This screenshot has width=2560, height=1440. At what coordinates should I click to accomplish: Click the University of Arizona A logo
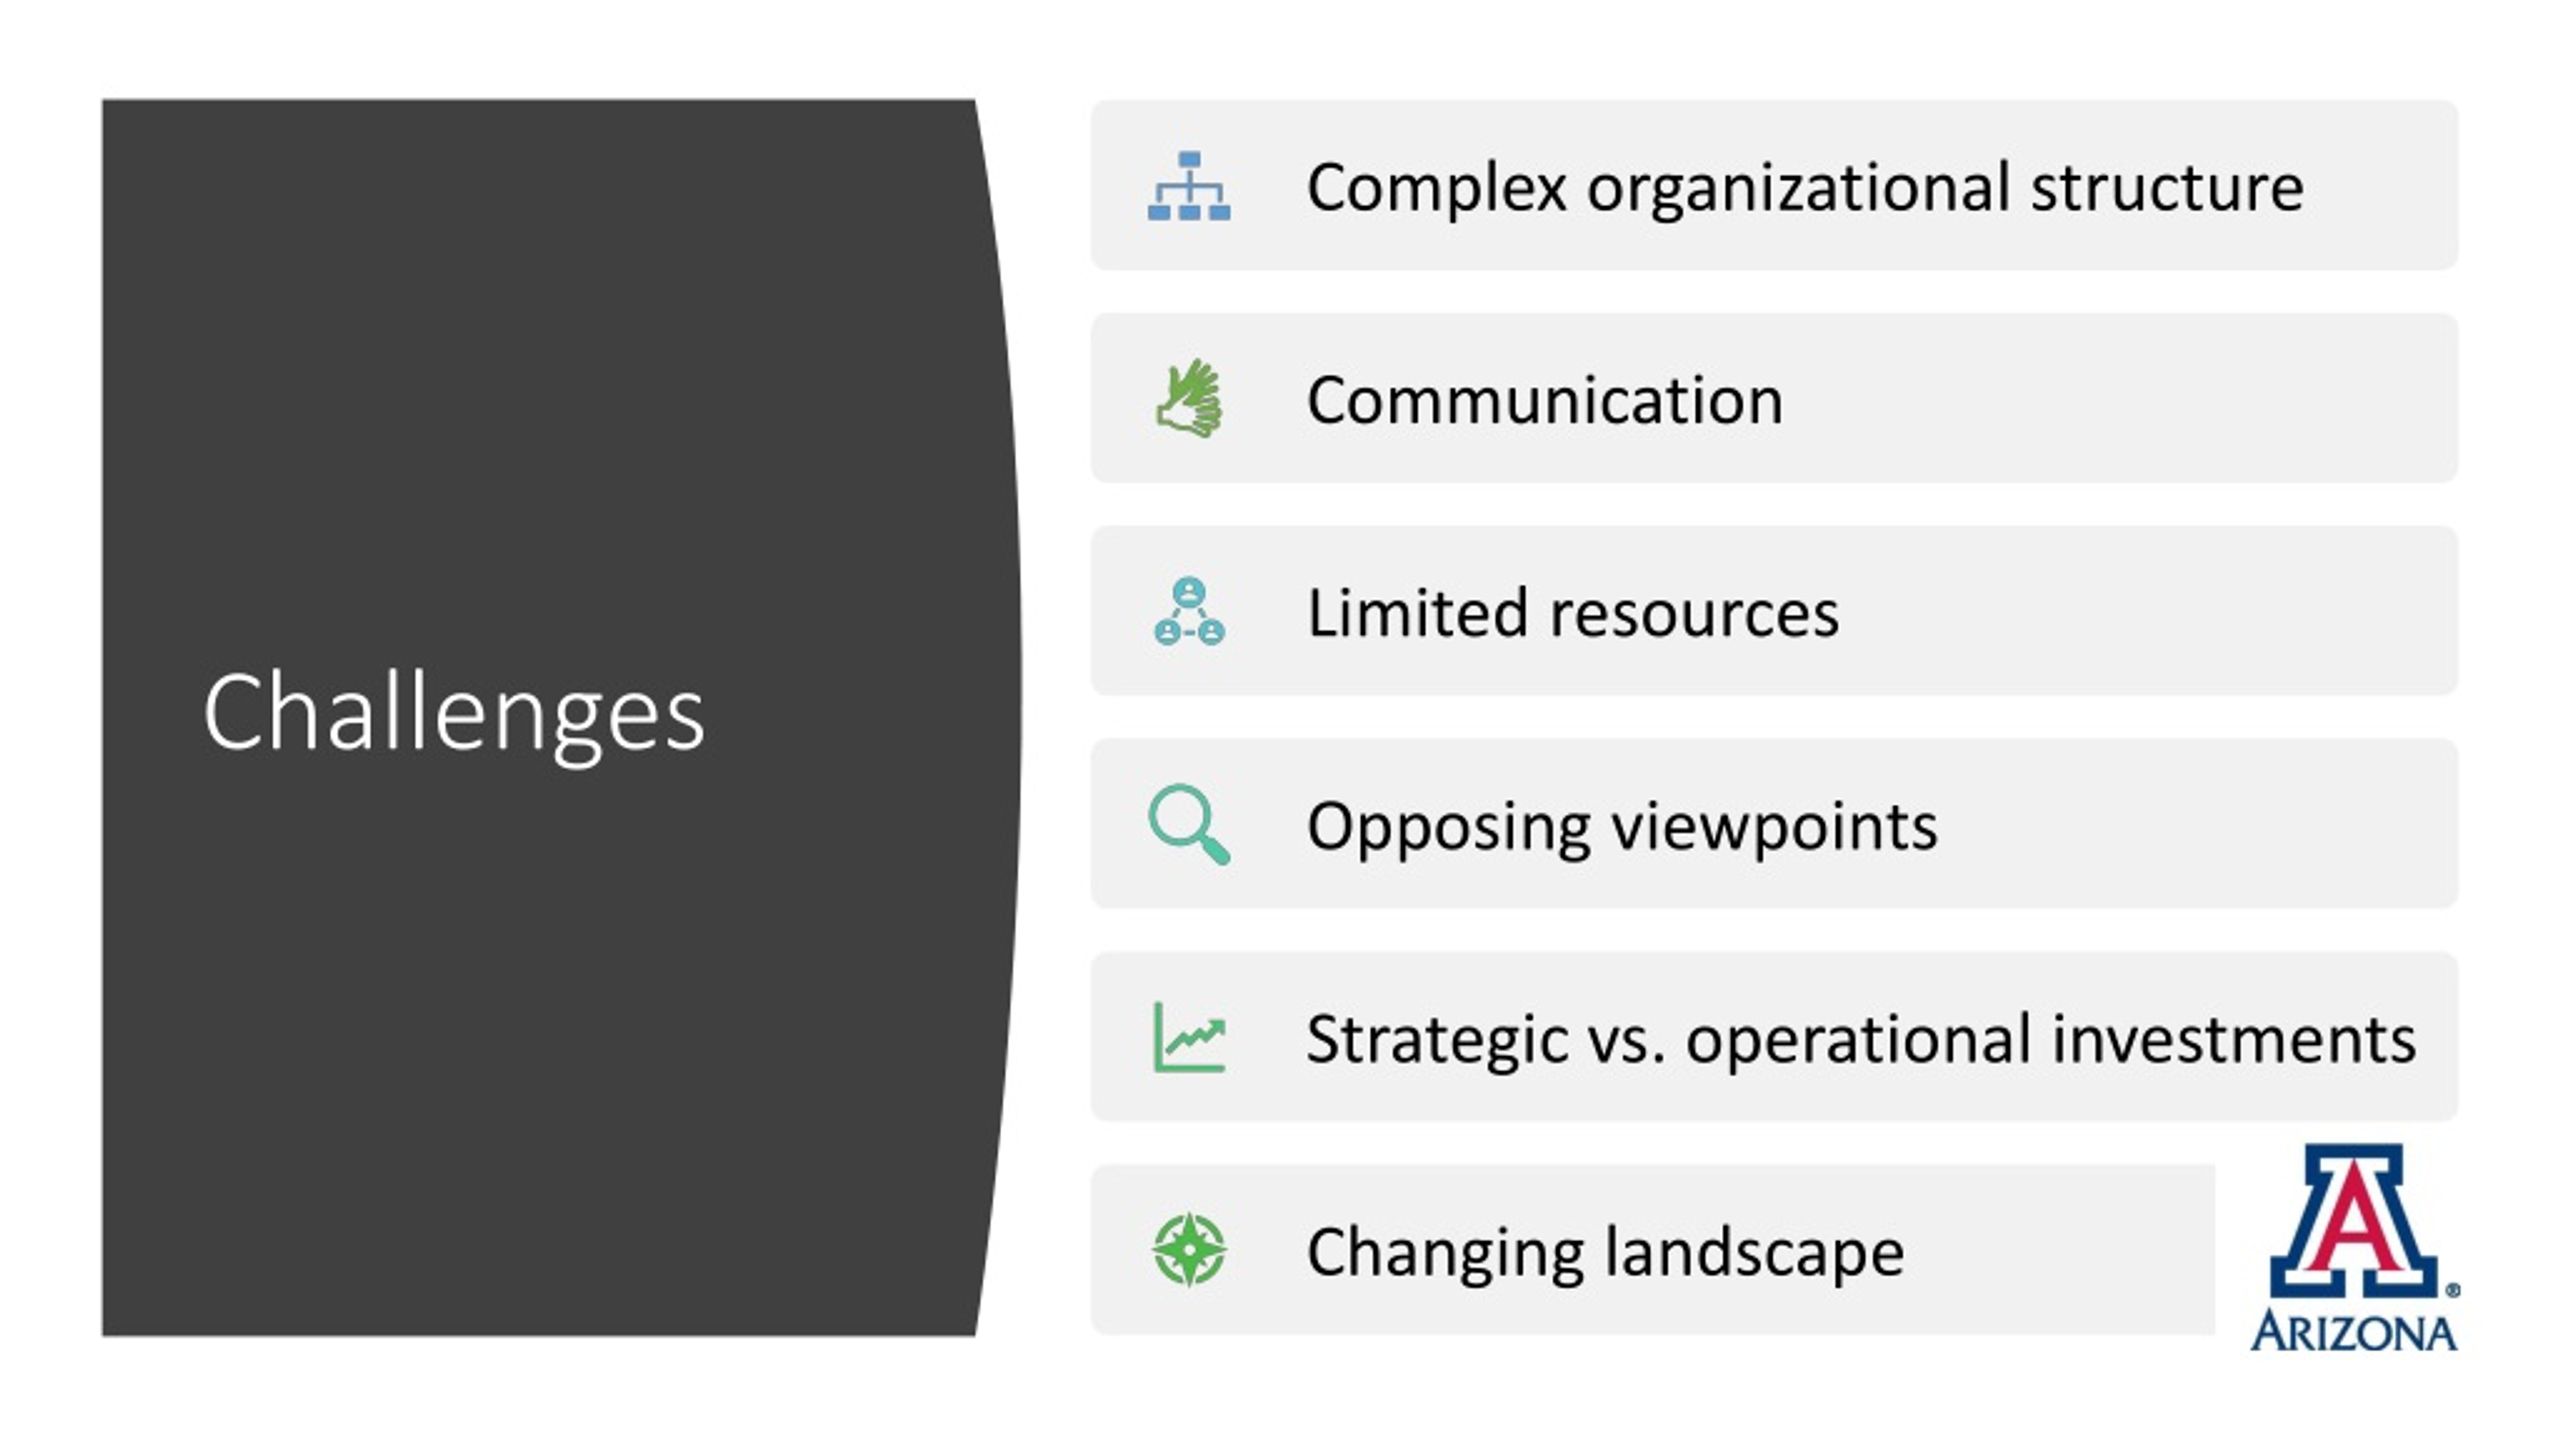point(2354,1222)
